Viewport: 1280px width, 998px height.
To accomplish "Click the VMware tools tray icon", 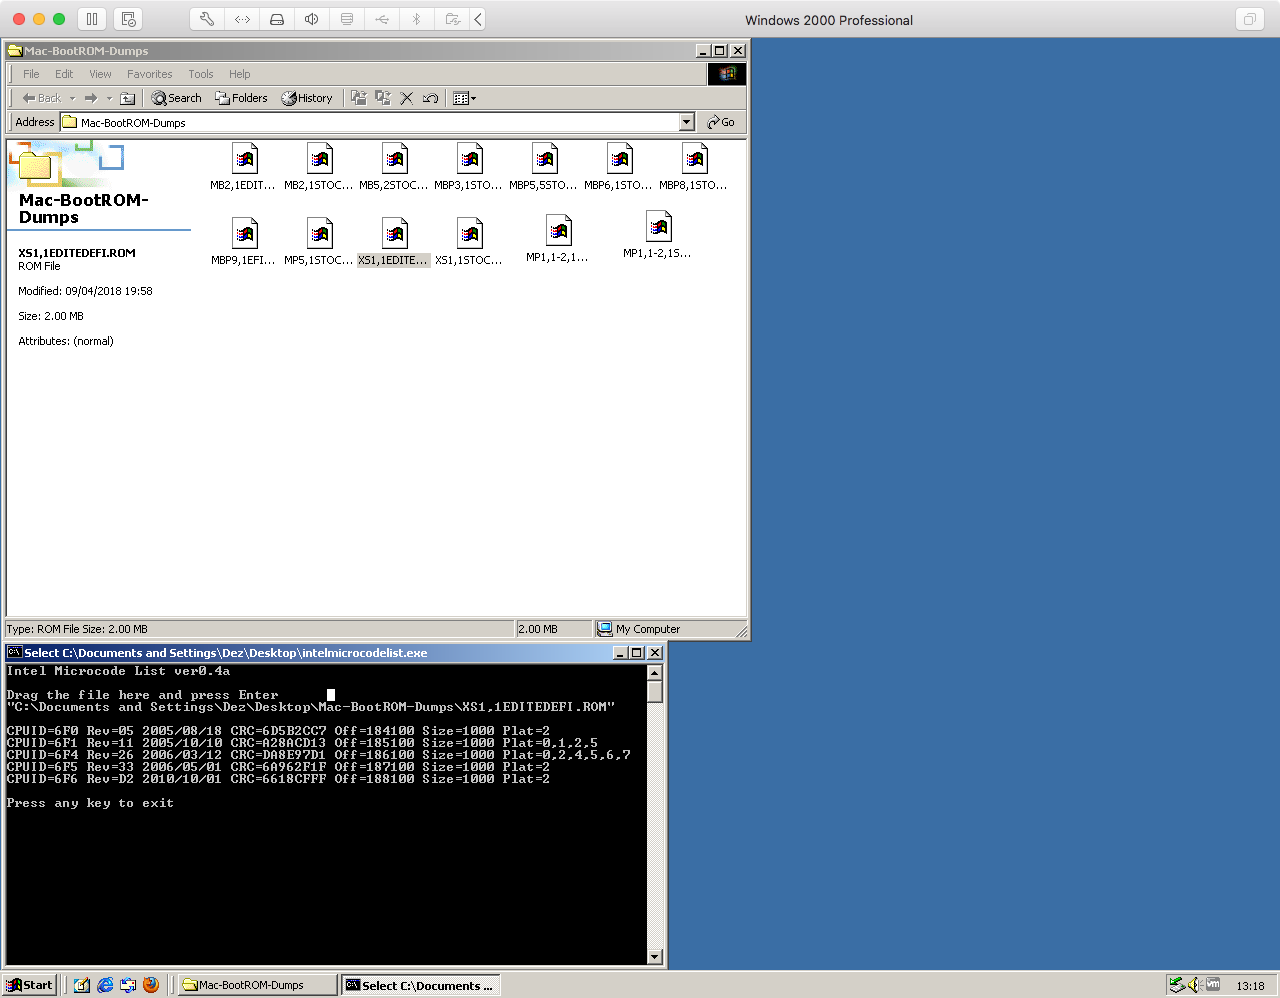I will coord(1213,985).
